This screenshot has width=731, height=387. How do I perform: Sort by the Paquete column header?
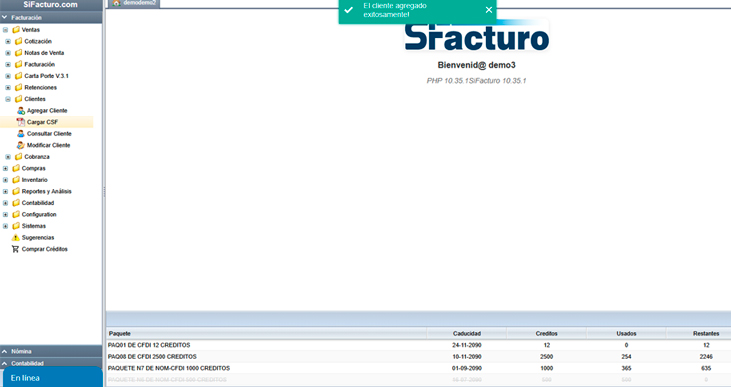point(266,333)
